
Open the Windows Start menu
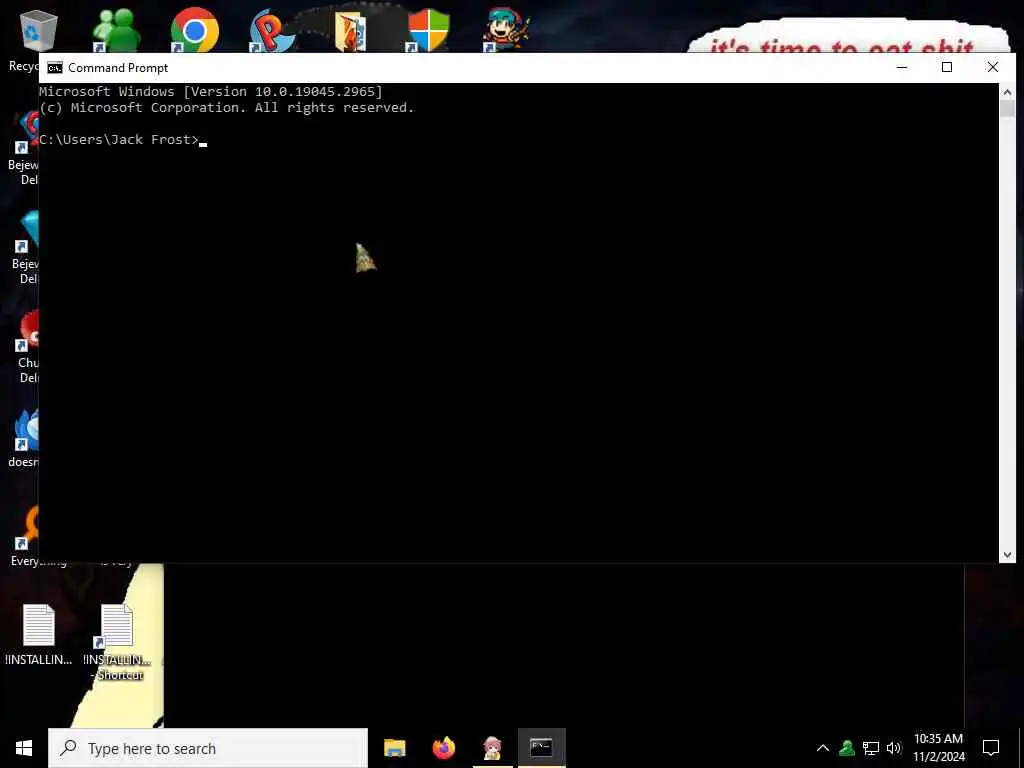[24, 748]
